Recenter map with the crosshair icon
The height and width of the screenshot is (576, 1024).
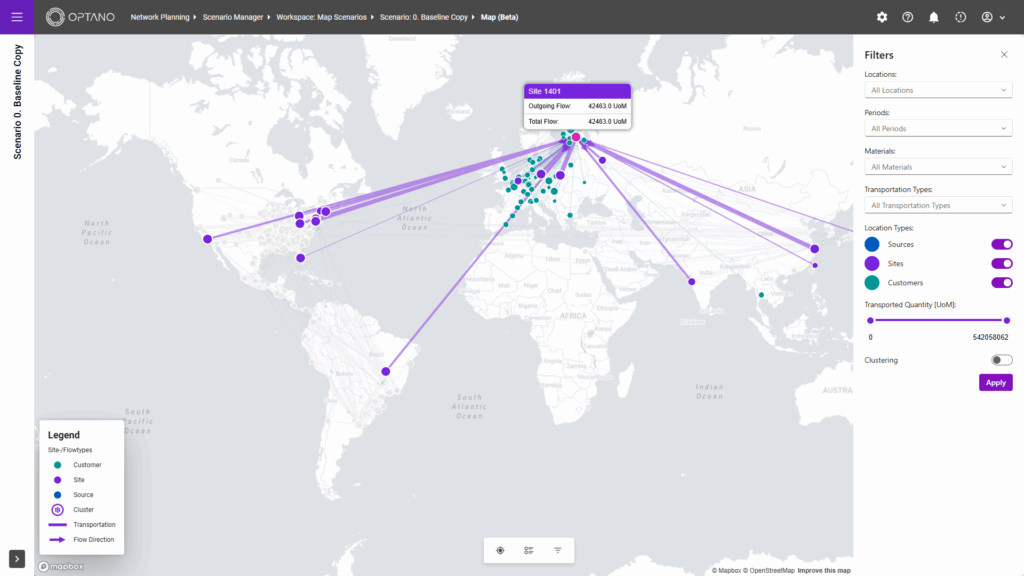point(500,550)
